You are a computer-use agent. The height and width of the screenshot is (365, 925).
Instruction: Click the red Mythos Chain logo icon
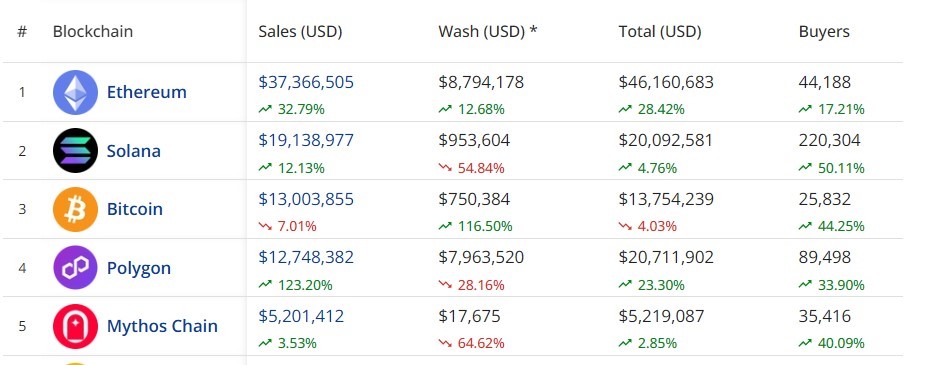(75, 326)
